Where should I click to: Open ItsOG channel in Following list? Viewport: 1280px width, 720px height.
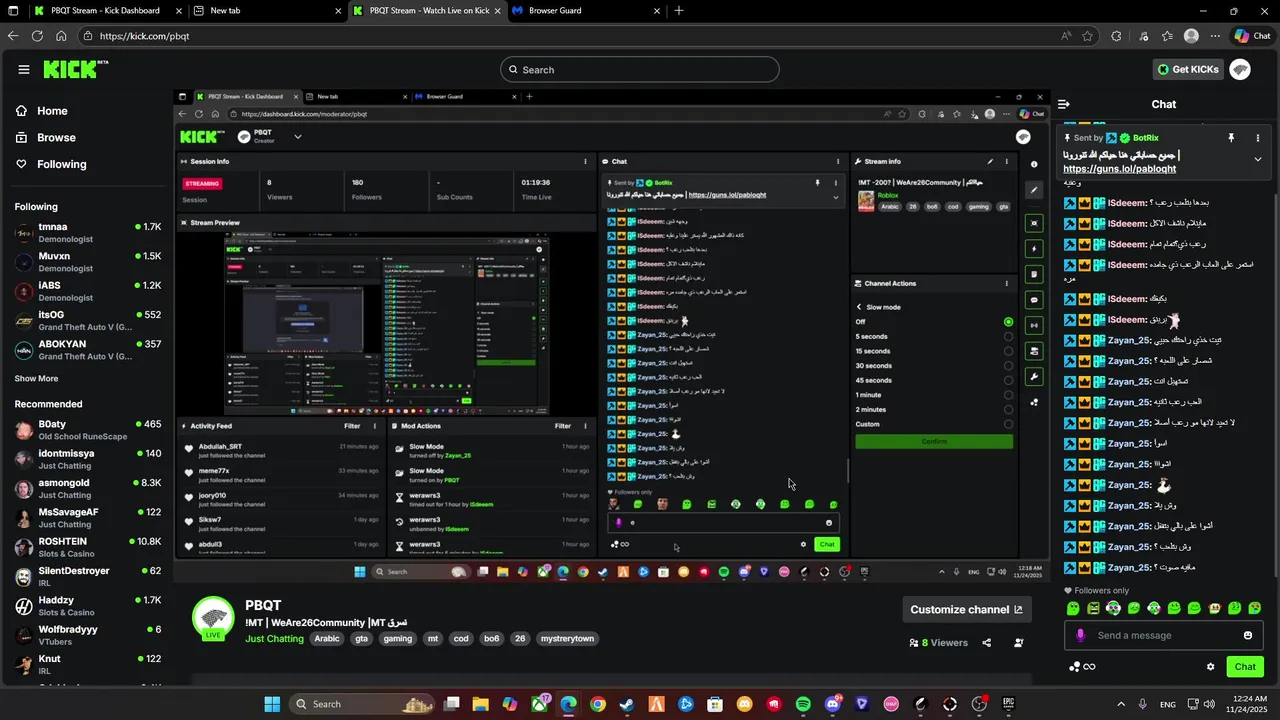[x=88, y=320]
